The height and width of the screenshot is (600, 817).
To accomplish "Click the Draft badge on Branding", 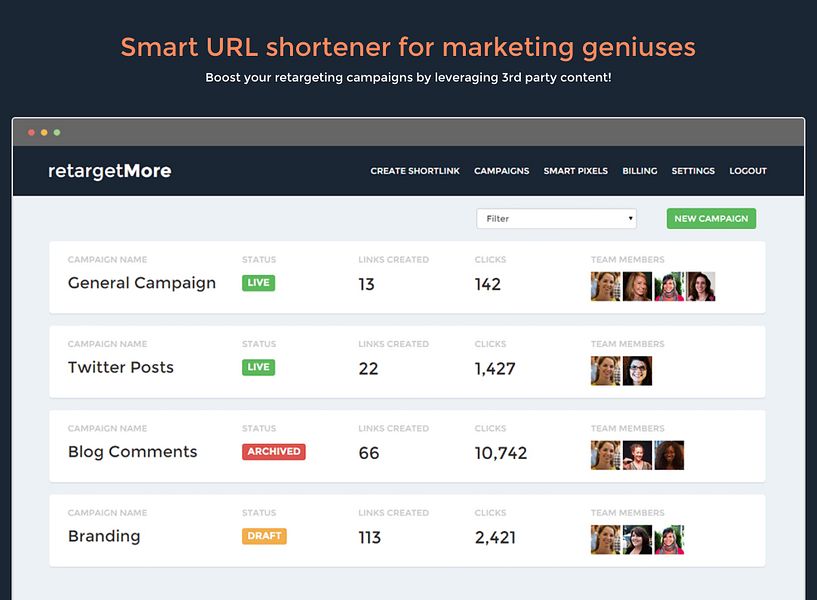I will tap(264, 536).
